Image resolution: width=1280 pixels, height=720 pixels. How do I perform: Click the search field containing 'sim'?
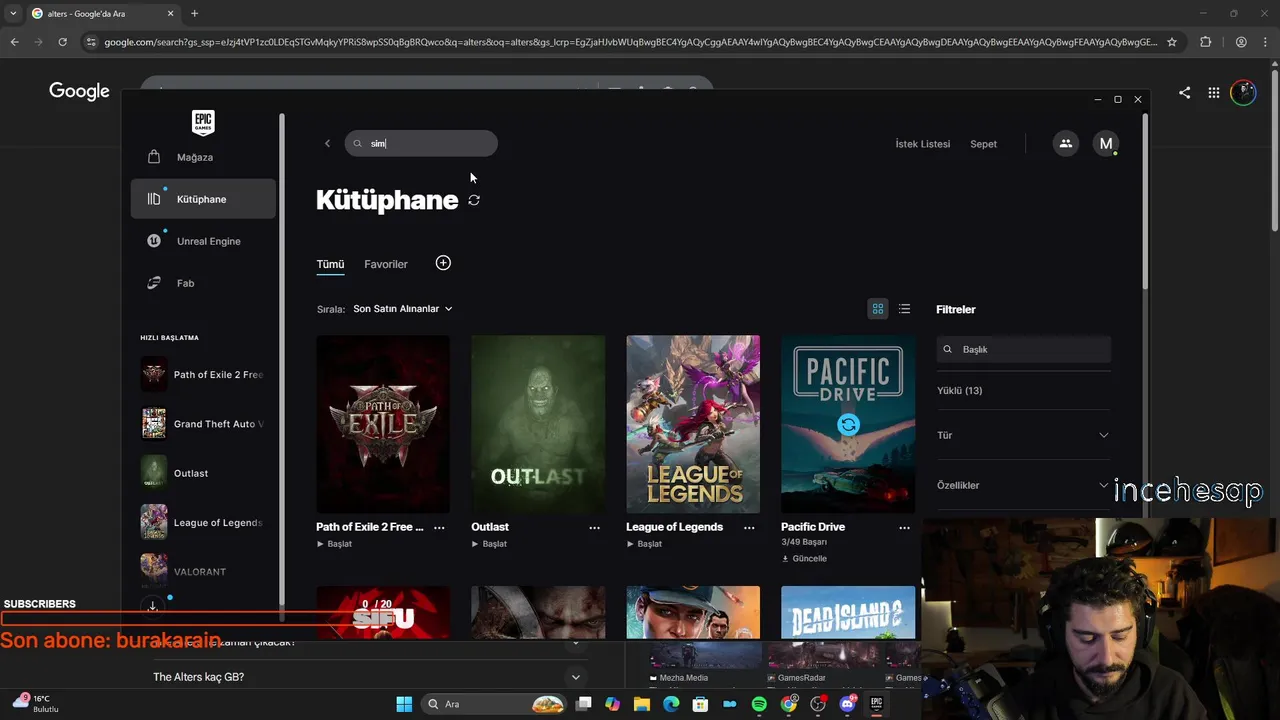click(x=421, y=143)
